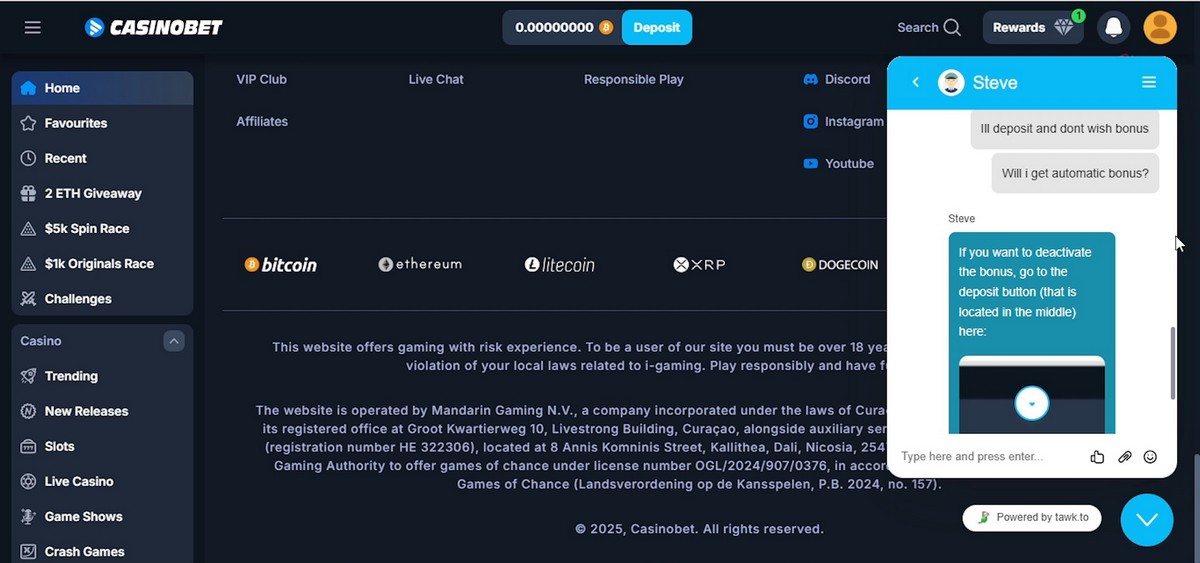Open the emoji picker in chat
Image resolution: width=1200 pixels, height=563 pixels.
tap(1150, 457)
